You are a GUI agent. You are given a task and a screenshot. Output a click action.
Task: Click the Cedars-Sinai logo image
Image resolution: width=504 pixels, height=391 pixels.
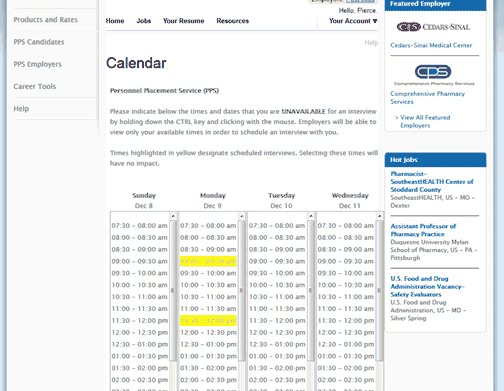coord(433,27)
